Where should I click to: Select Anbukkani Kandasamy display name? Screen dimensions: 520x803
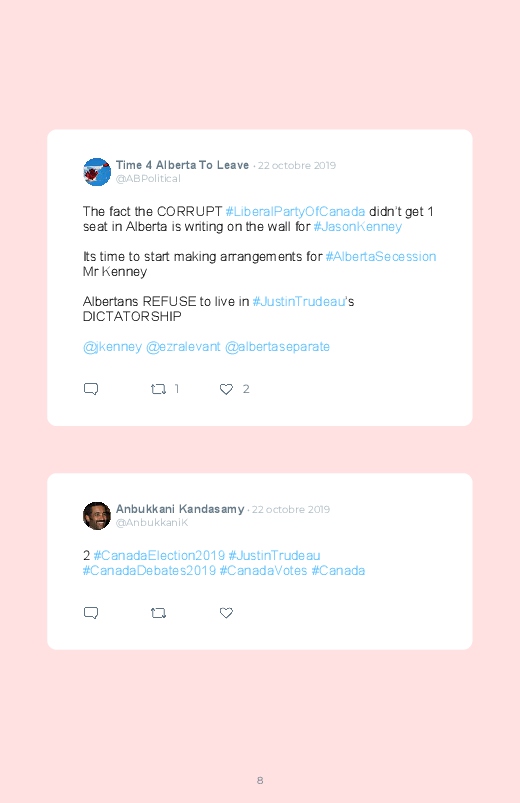pyautogui.click(x=180, y=509)
